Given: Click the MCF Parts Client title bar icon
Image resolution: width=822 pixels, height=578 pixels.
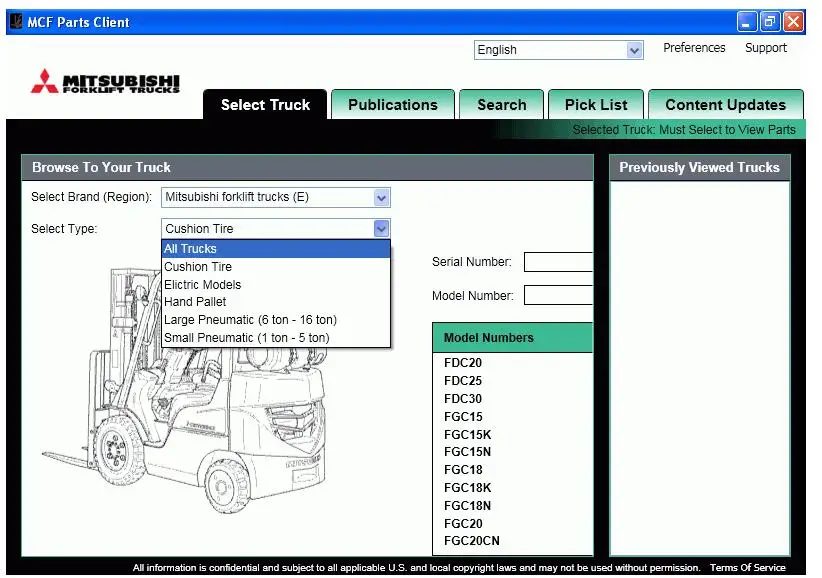Looking at the screenshot, I should click(14, 21).
